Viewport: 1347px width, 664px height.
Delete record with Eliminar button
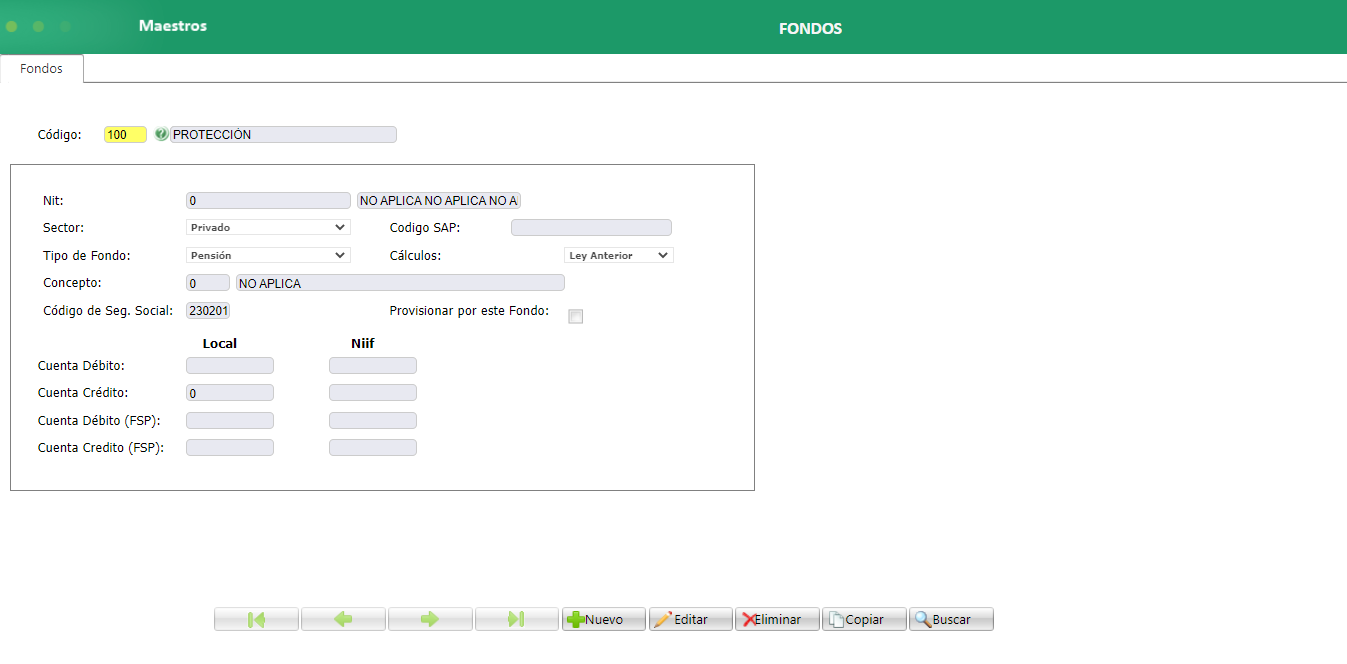tap(777, 619)
